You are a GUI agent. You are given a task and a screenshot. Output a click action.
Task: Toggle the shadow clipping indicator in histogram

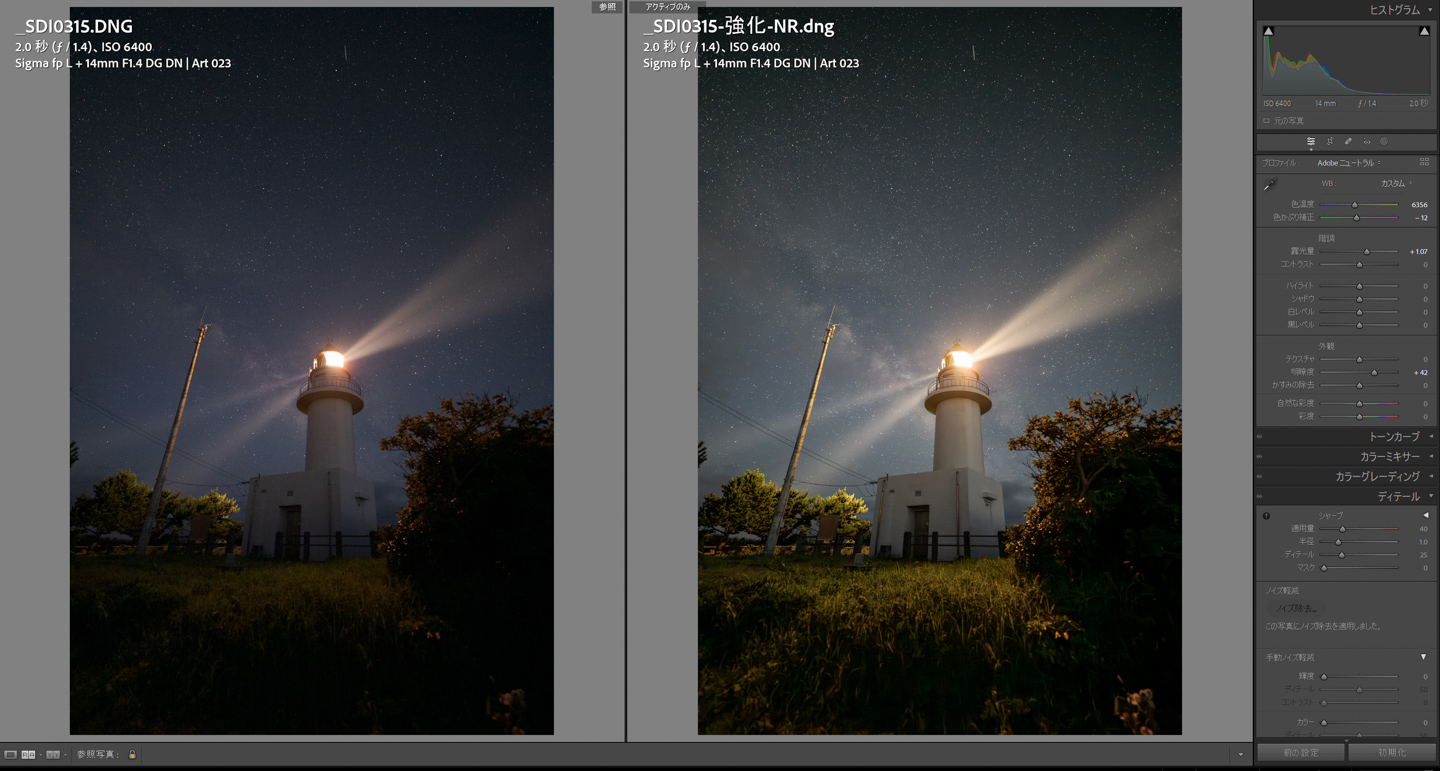click(x=1268, y=32)
